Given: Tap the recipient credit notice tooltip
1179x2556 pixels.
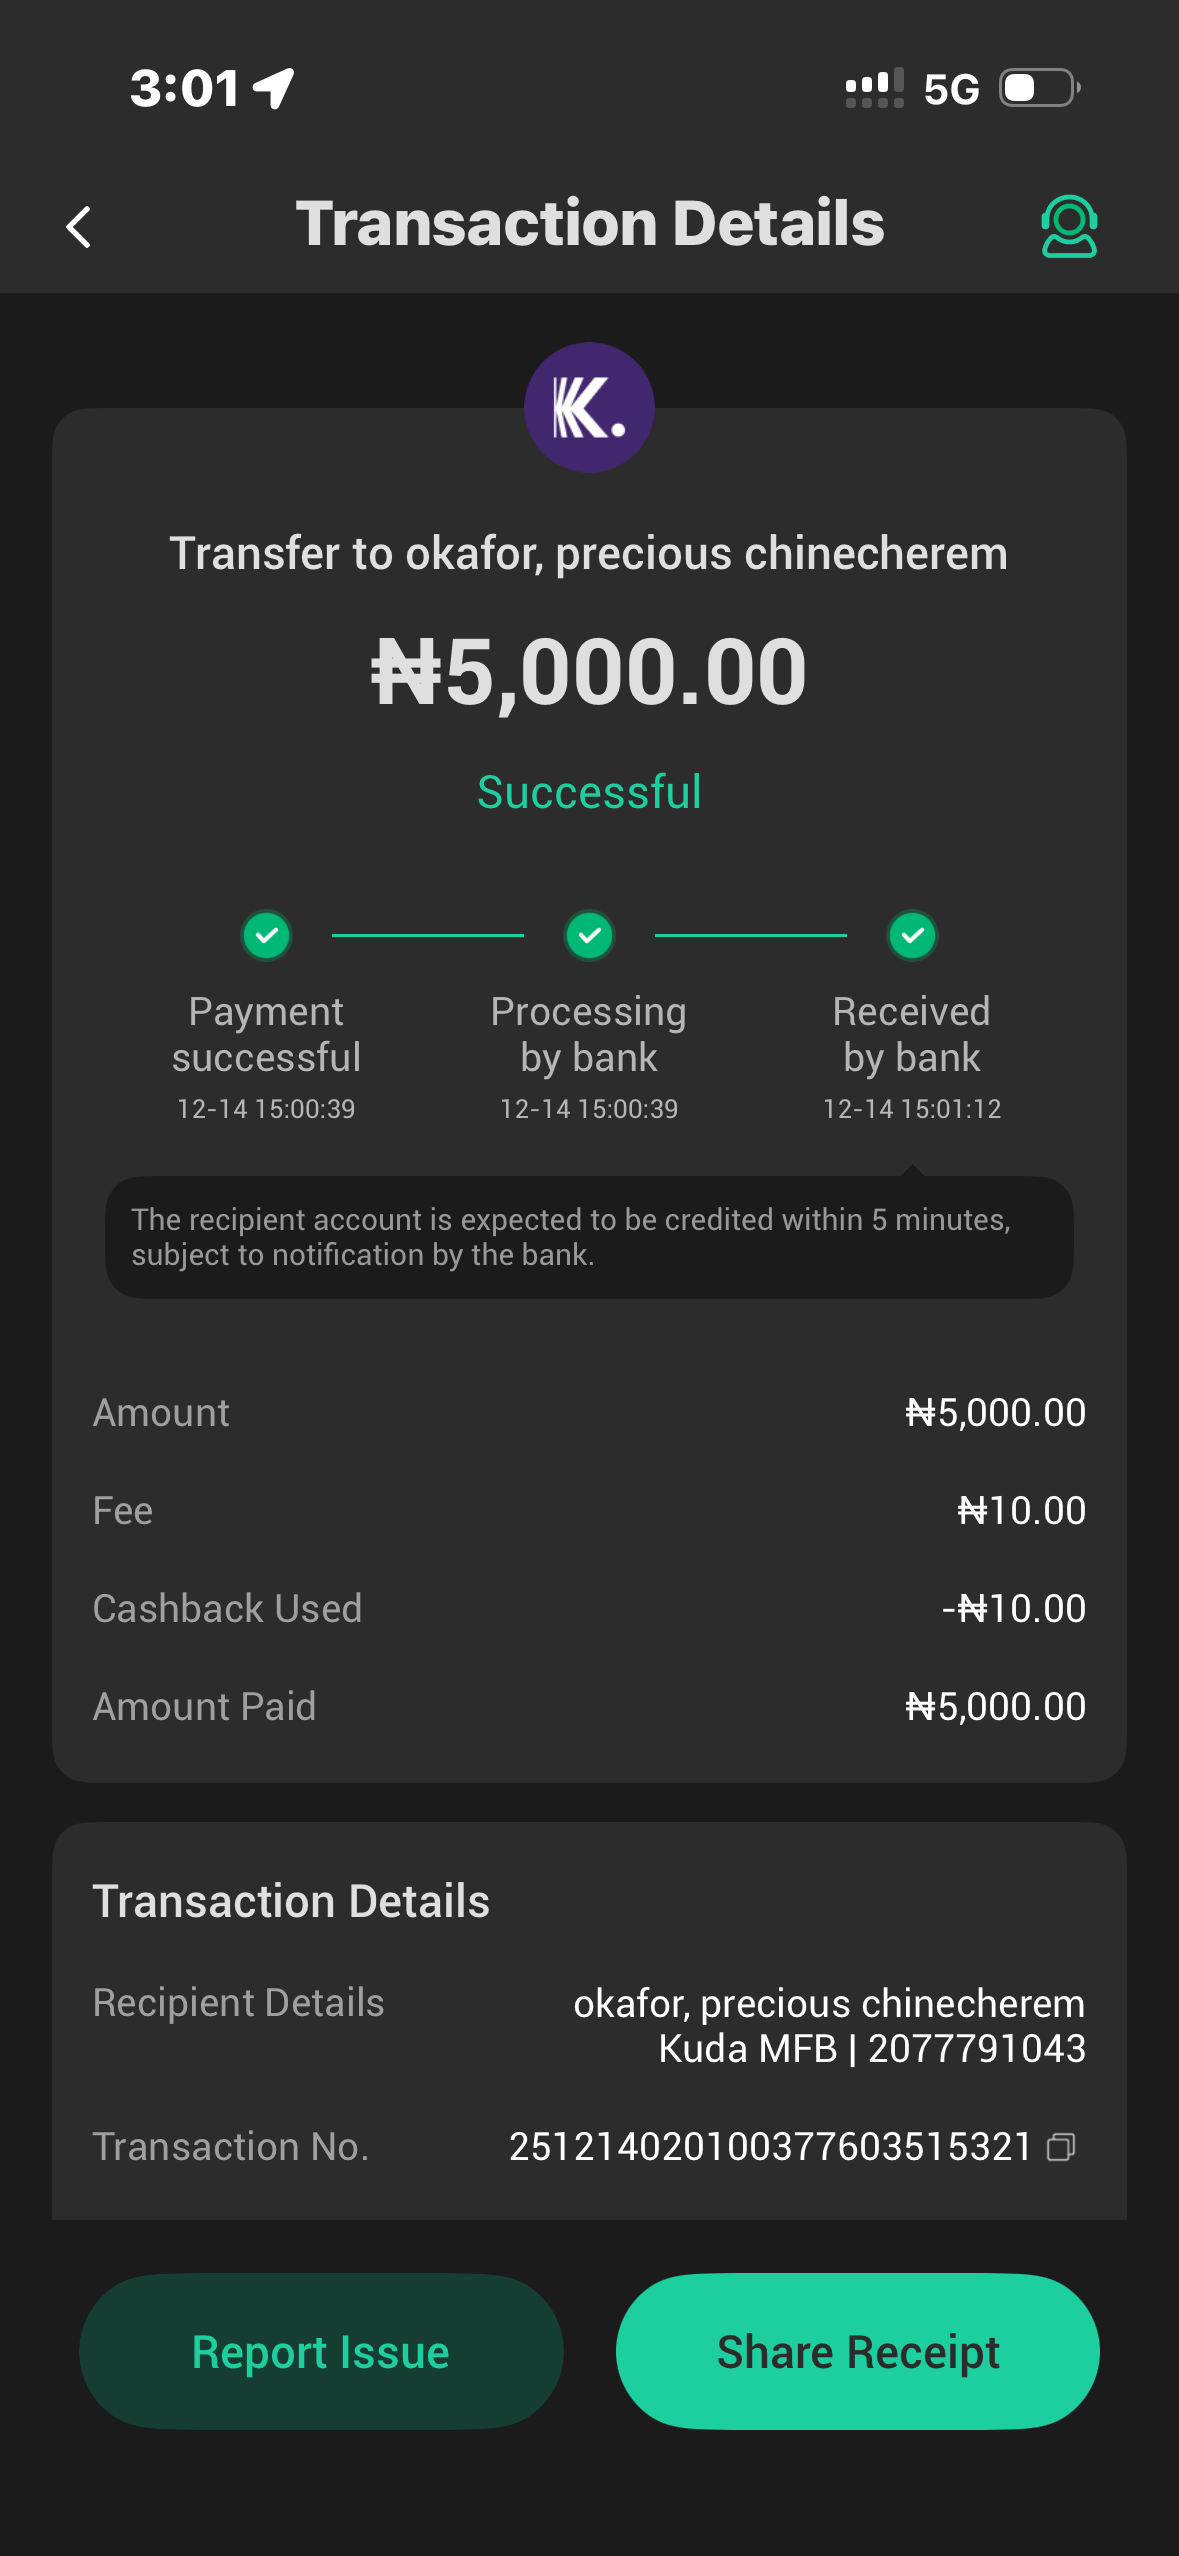Looking at the screenshot, I should click(589, 1237).
